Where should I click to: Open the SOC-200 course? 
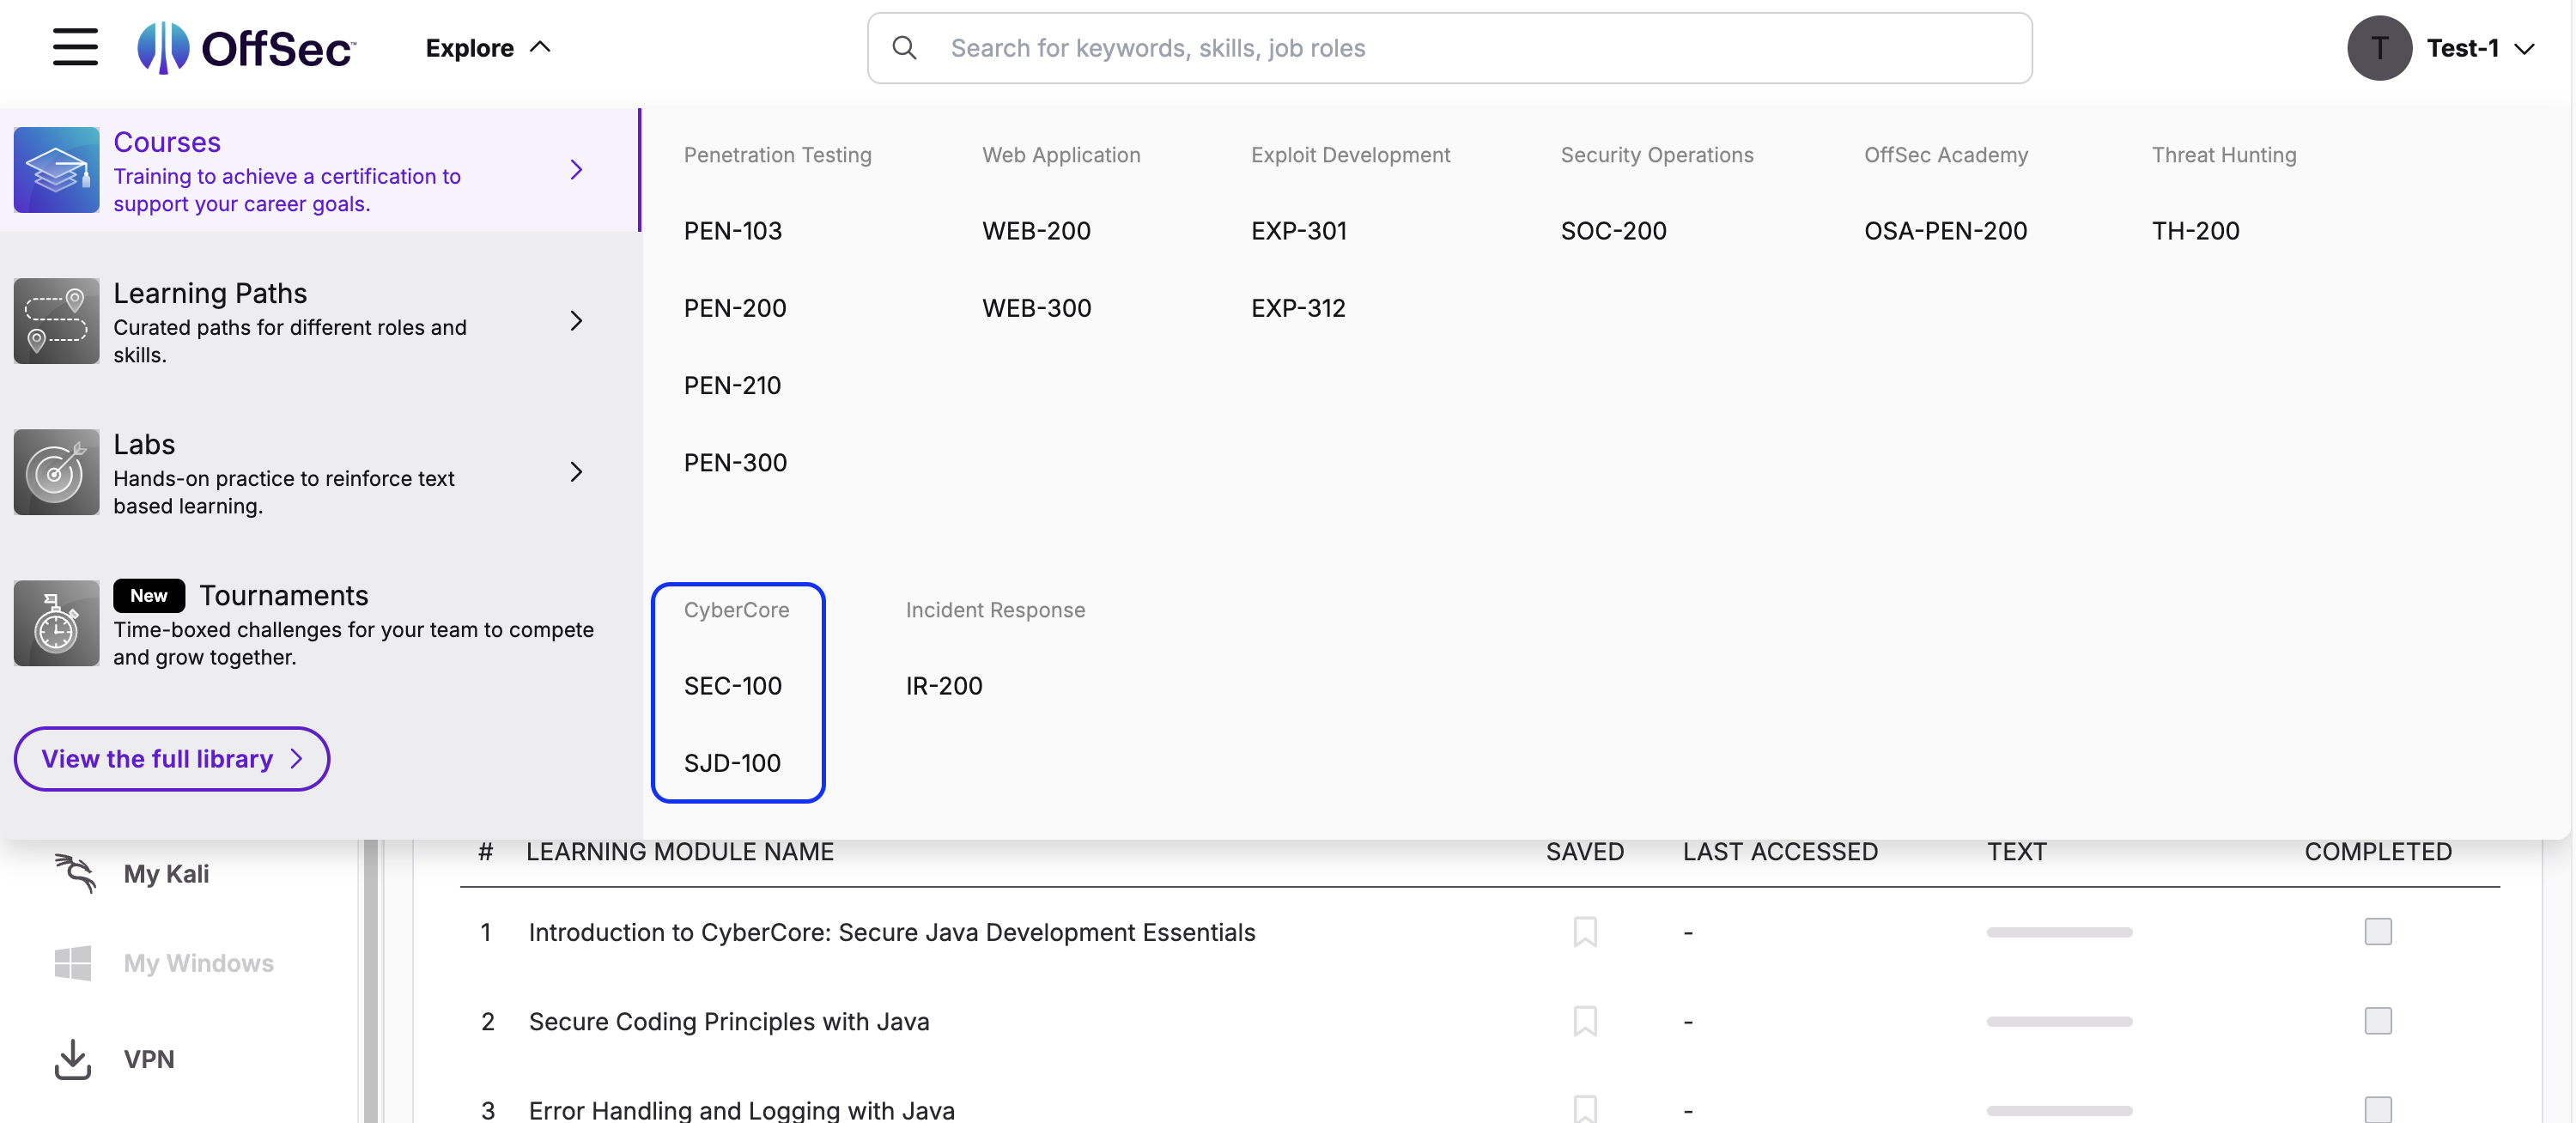click(1613, 230)
